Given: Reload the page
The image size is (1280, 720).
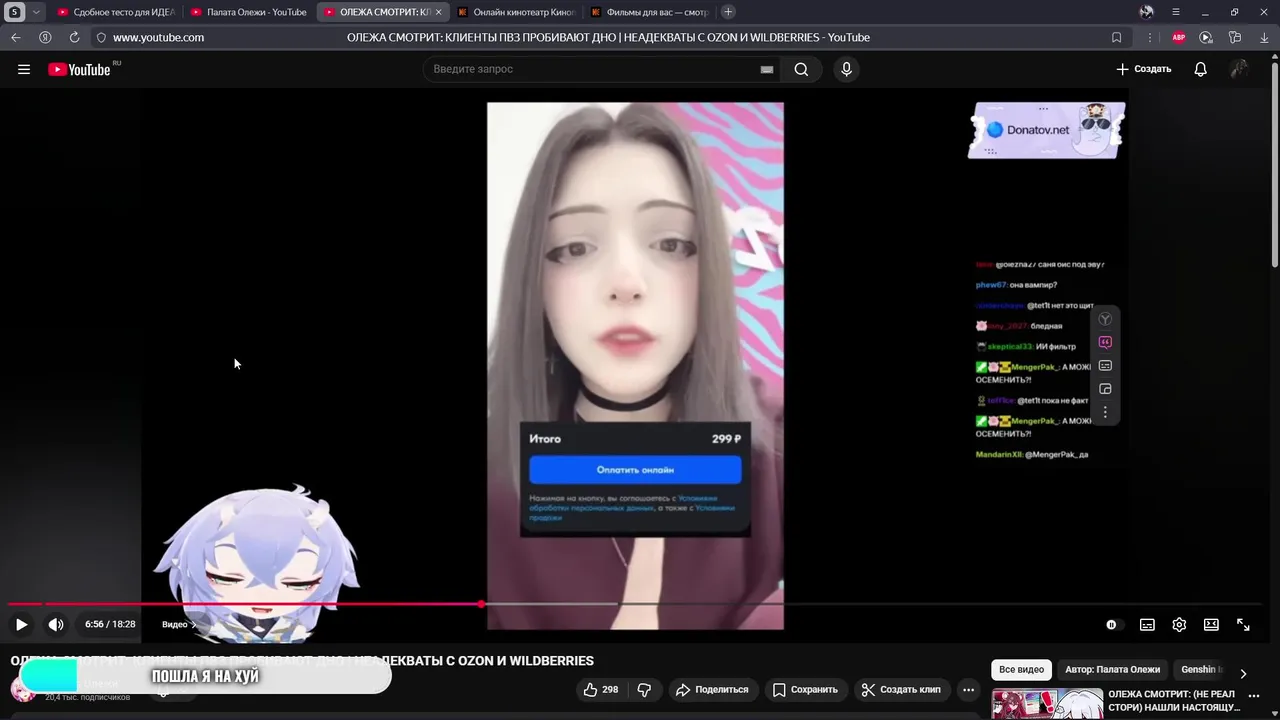Looking at the screenshot, I should 74,37.
